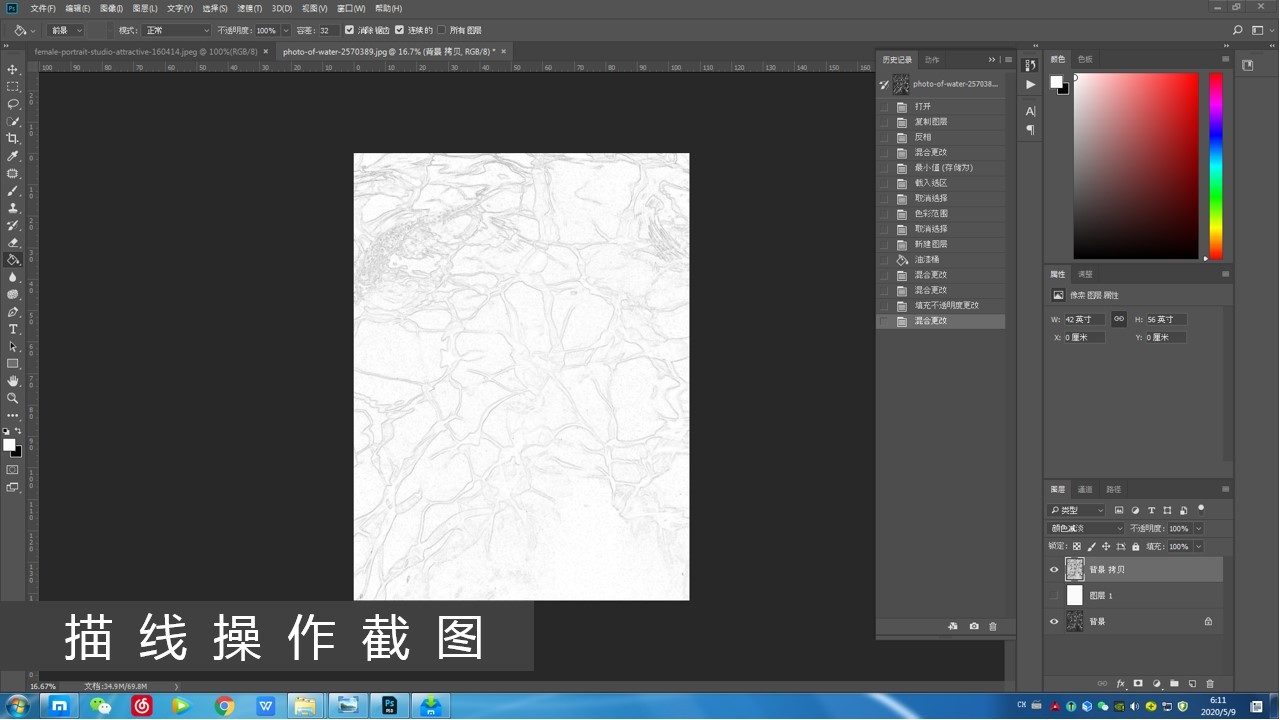
Task: Toggle Quick Mask mode
Action: [13, 469]
